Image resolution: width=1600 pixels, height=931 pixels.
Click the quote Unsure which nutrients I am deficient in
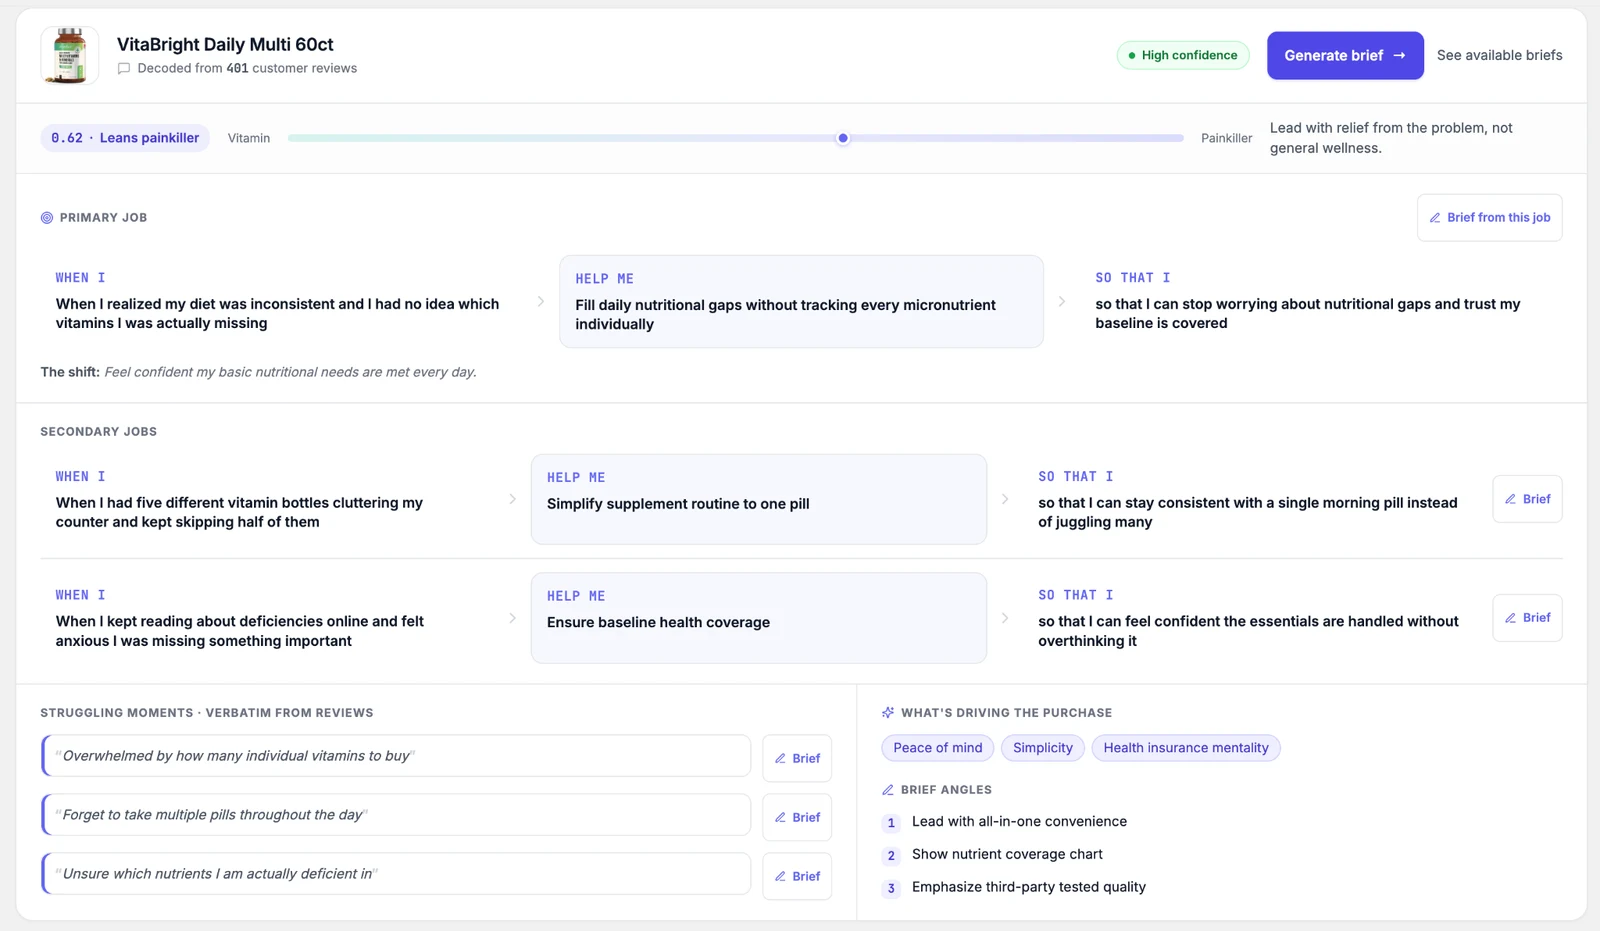point(396,874)
